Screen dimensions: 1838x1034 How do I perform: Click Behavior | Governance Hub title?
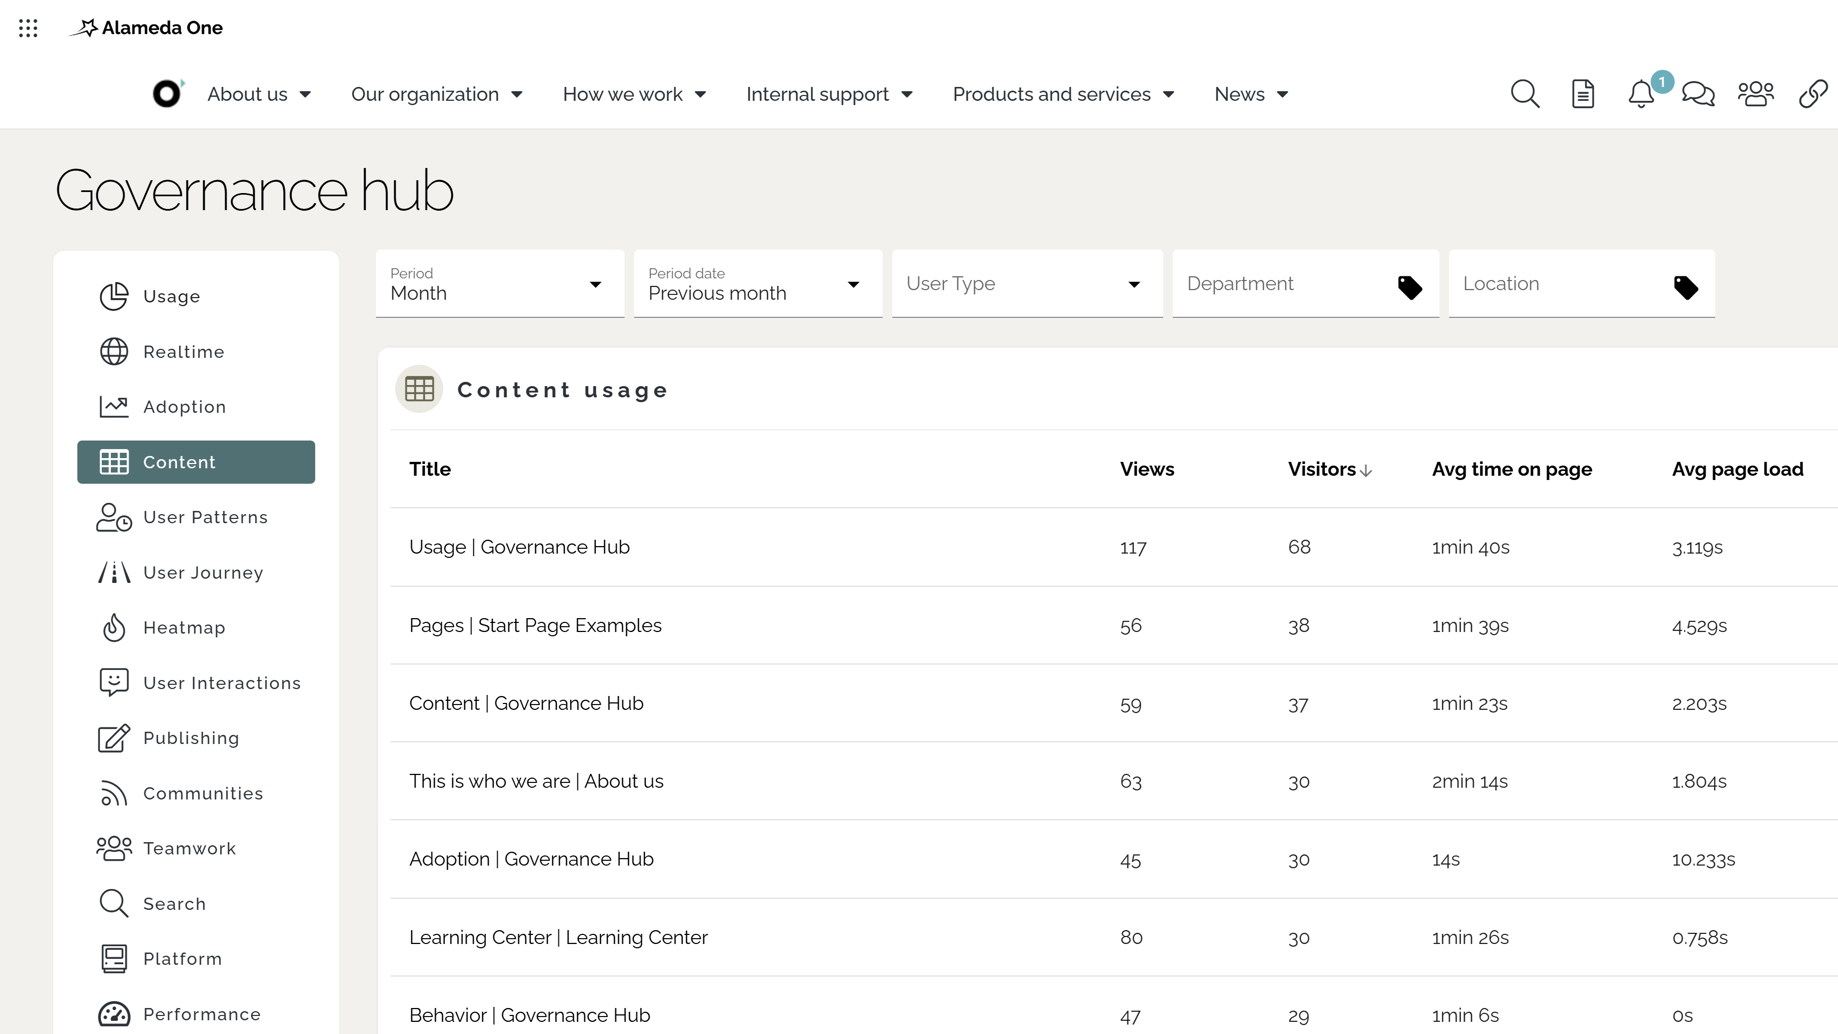click(529, 1015)
